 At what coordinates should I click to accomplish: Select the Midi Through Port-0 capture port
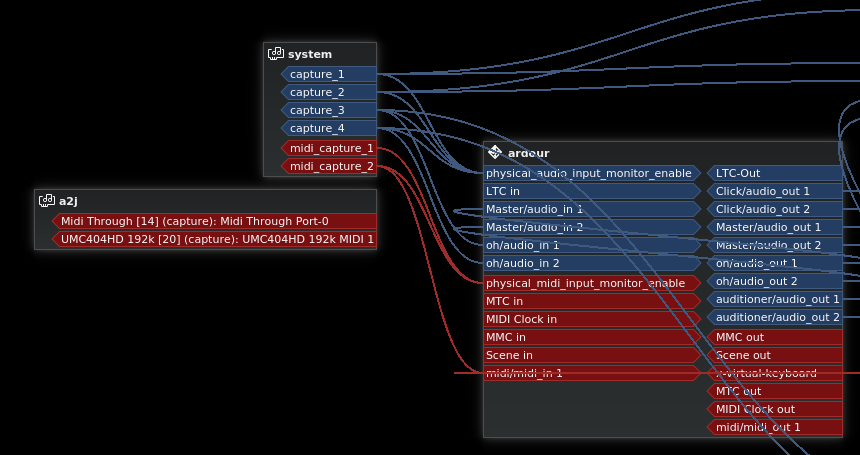[x=214, y=221]
